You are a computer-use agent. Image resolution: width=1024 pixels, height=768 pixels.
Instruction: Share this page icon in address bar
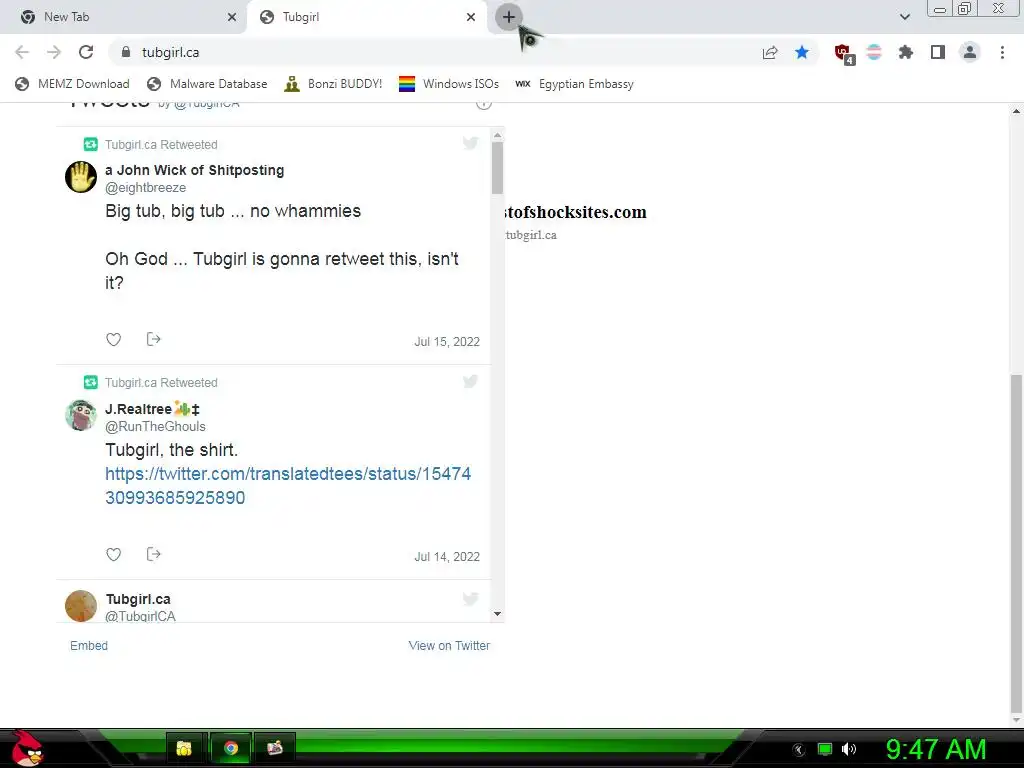[770, 53]
